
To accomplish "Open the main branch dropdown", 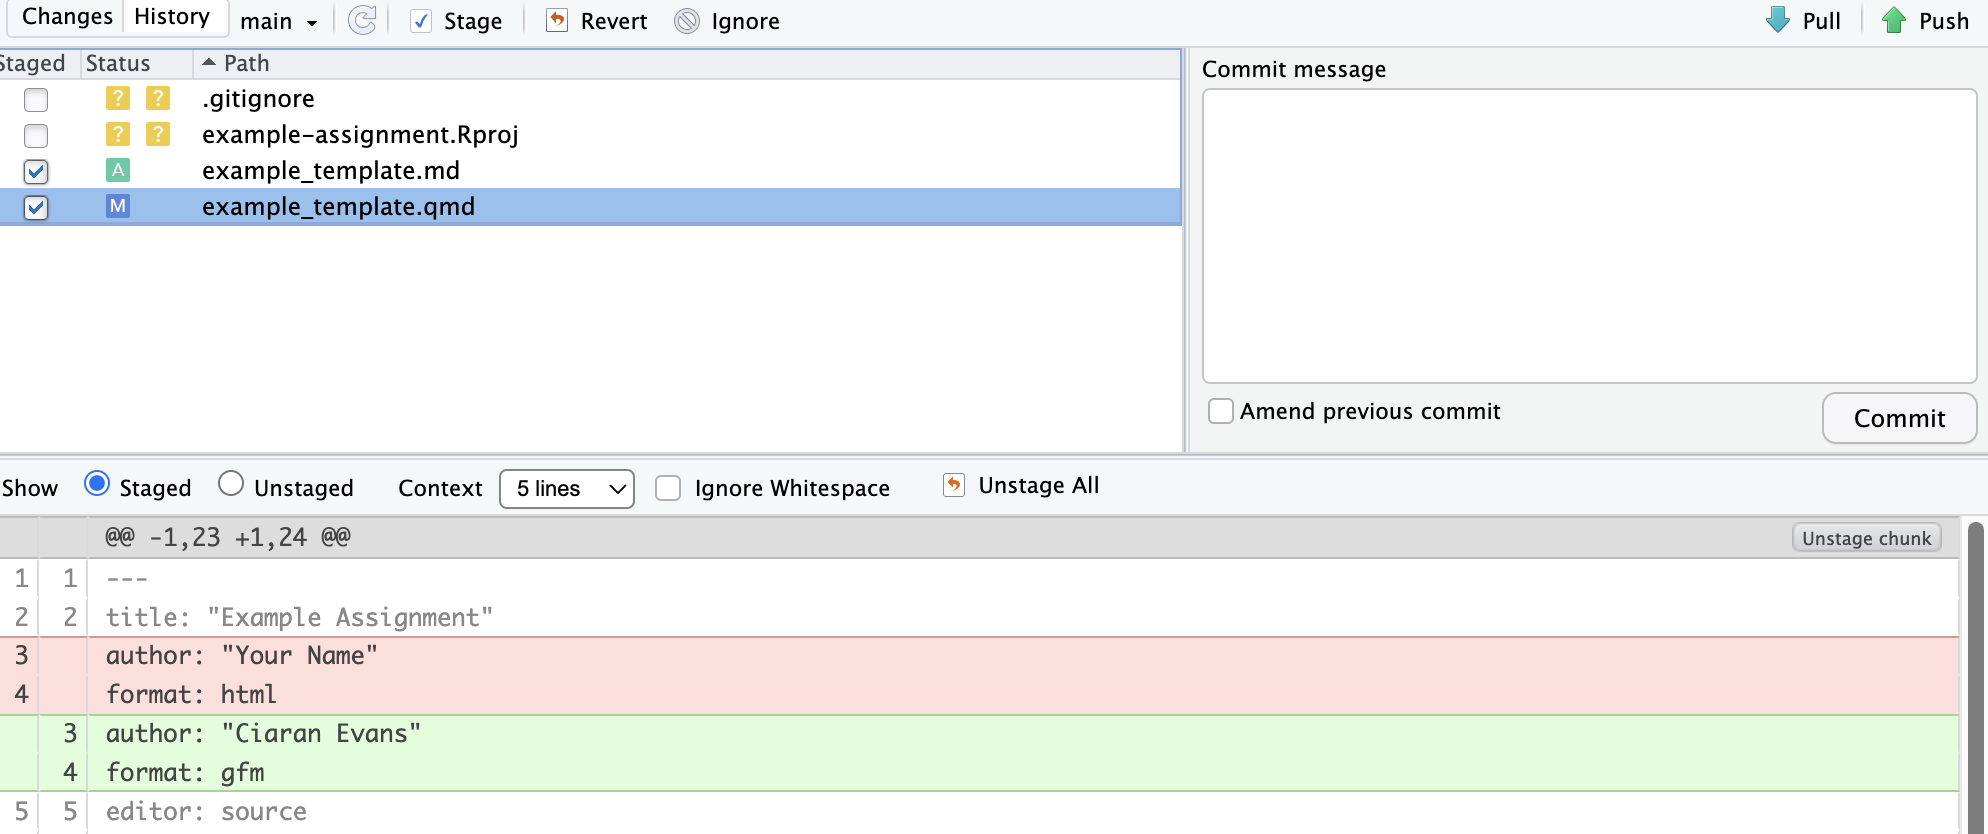I will [278, 21].
